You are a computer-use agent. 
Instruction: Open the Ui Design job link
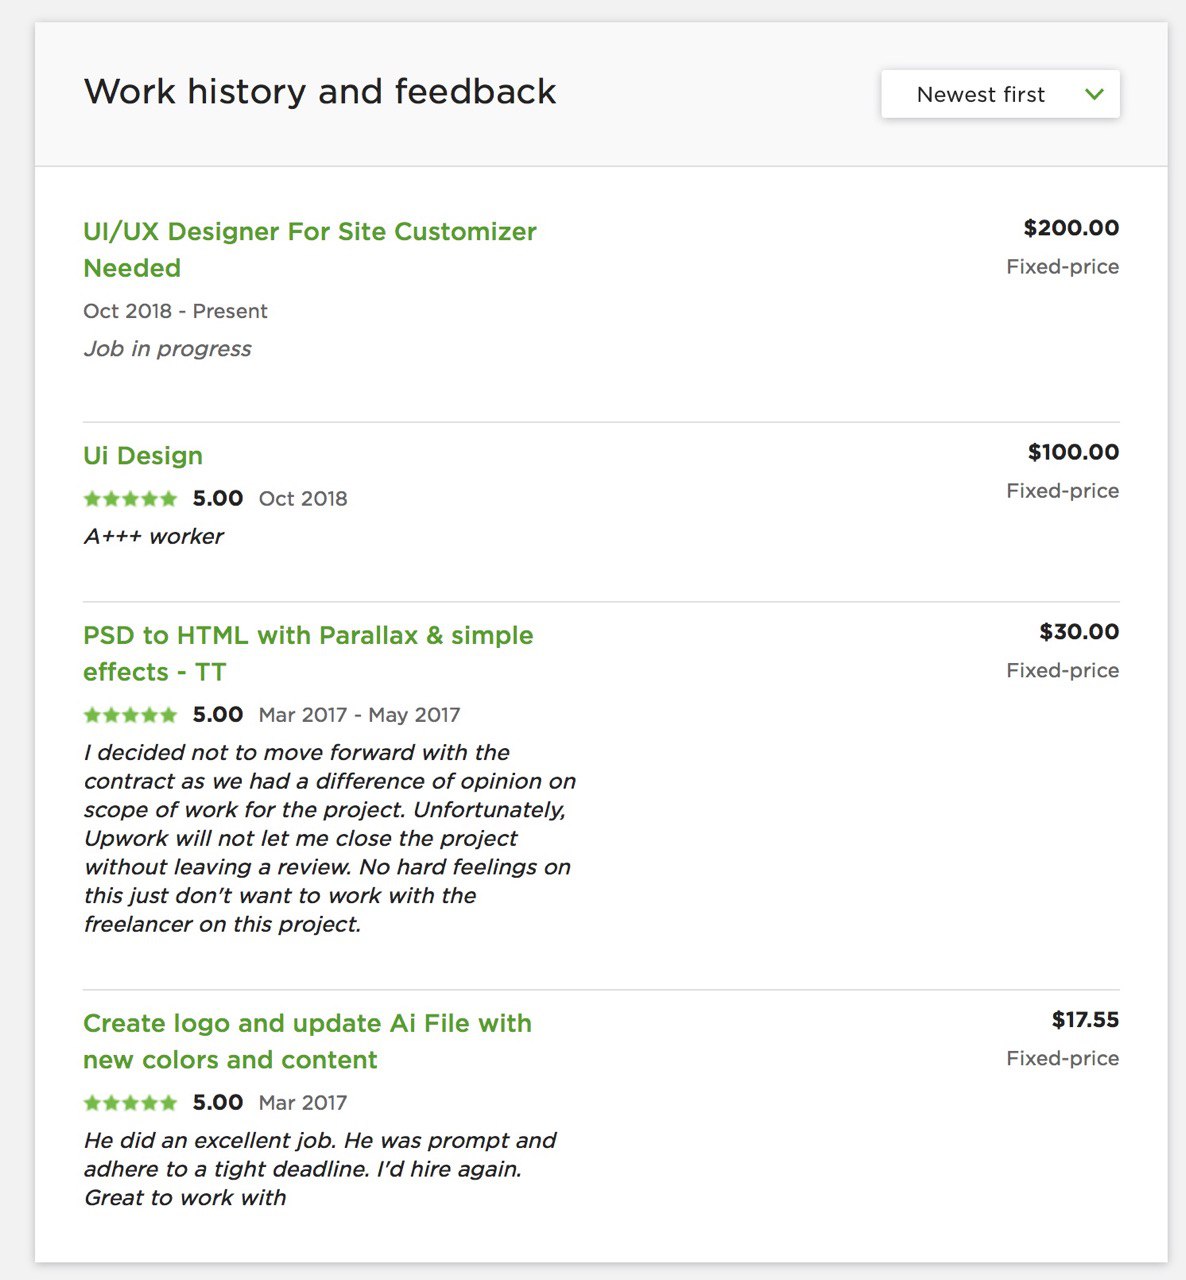click(x=143, y=456)
